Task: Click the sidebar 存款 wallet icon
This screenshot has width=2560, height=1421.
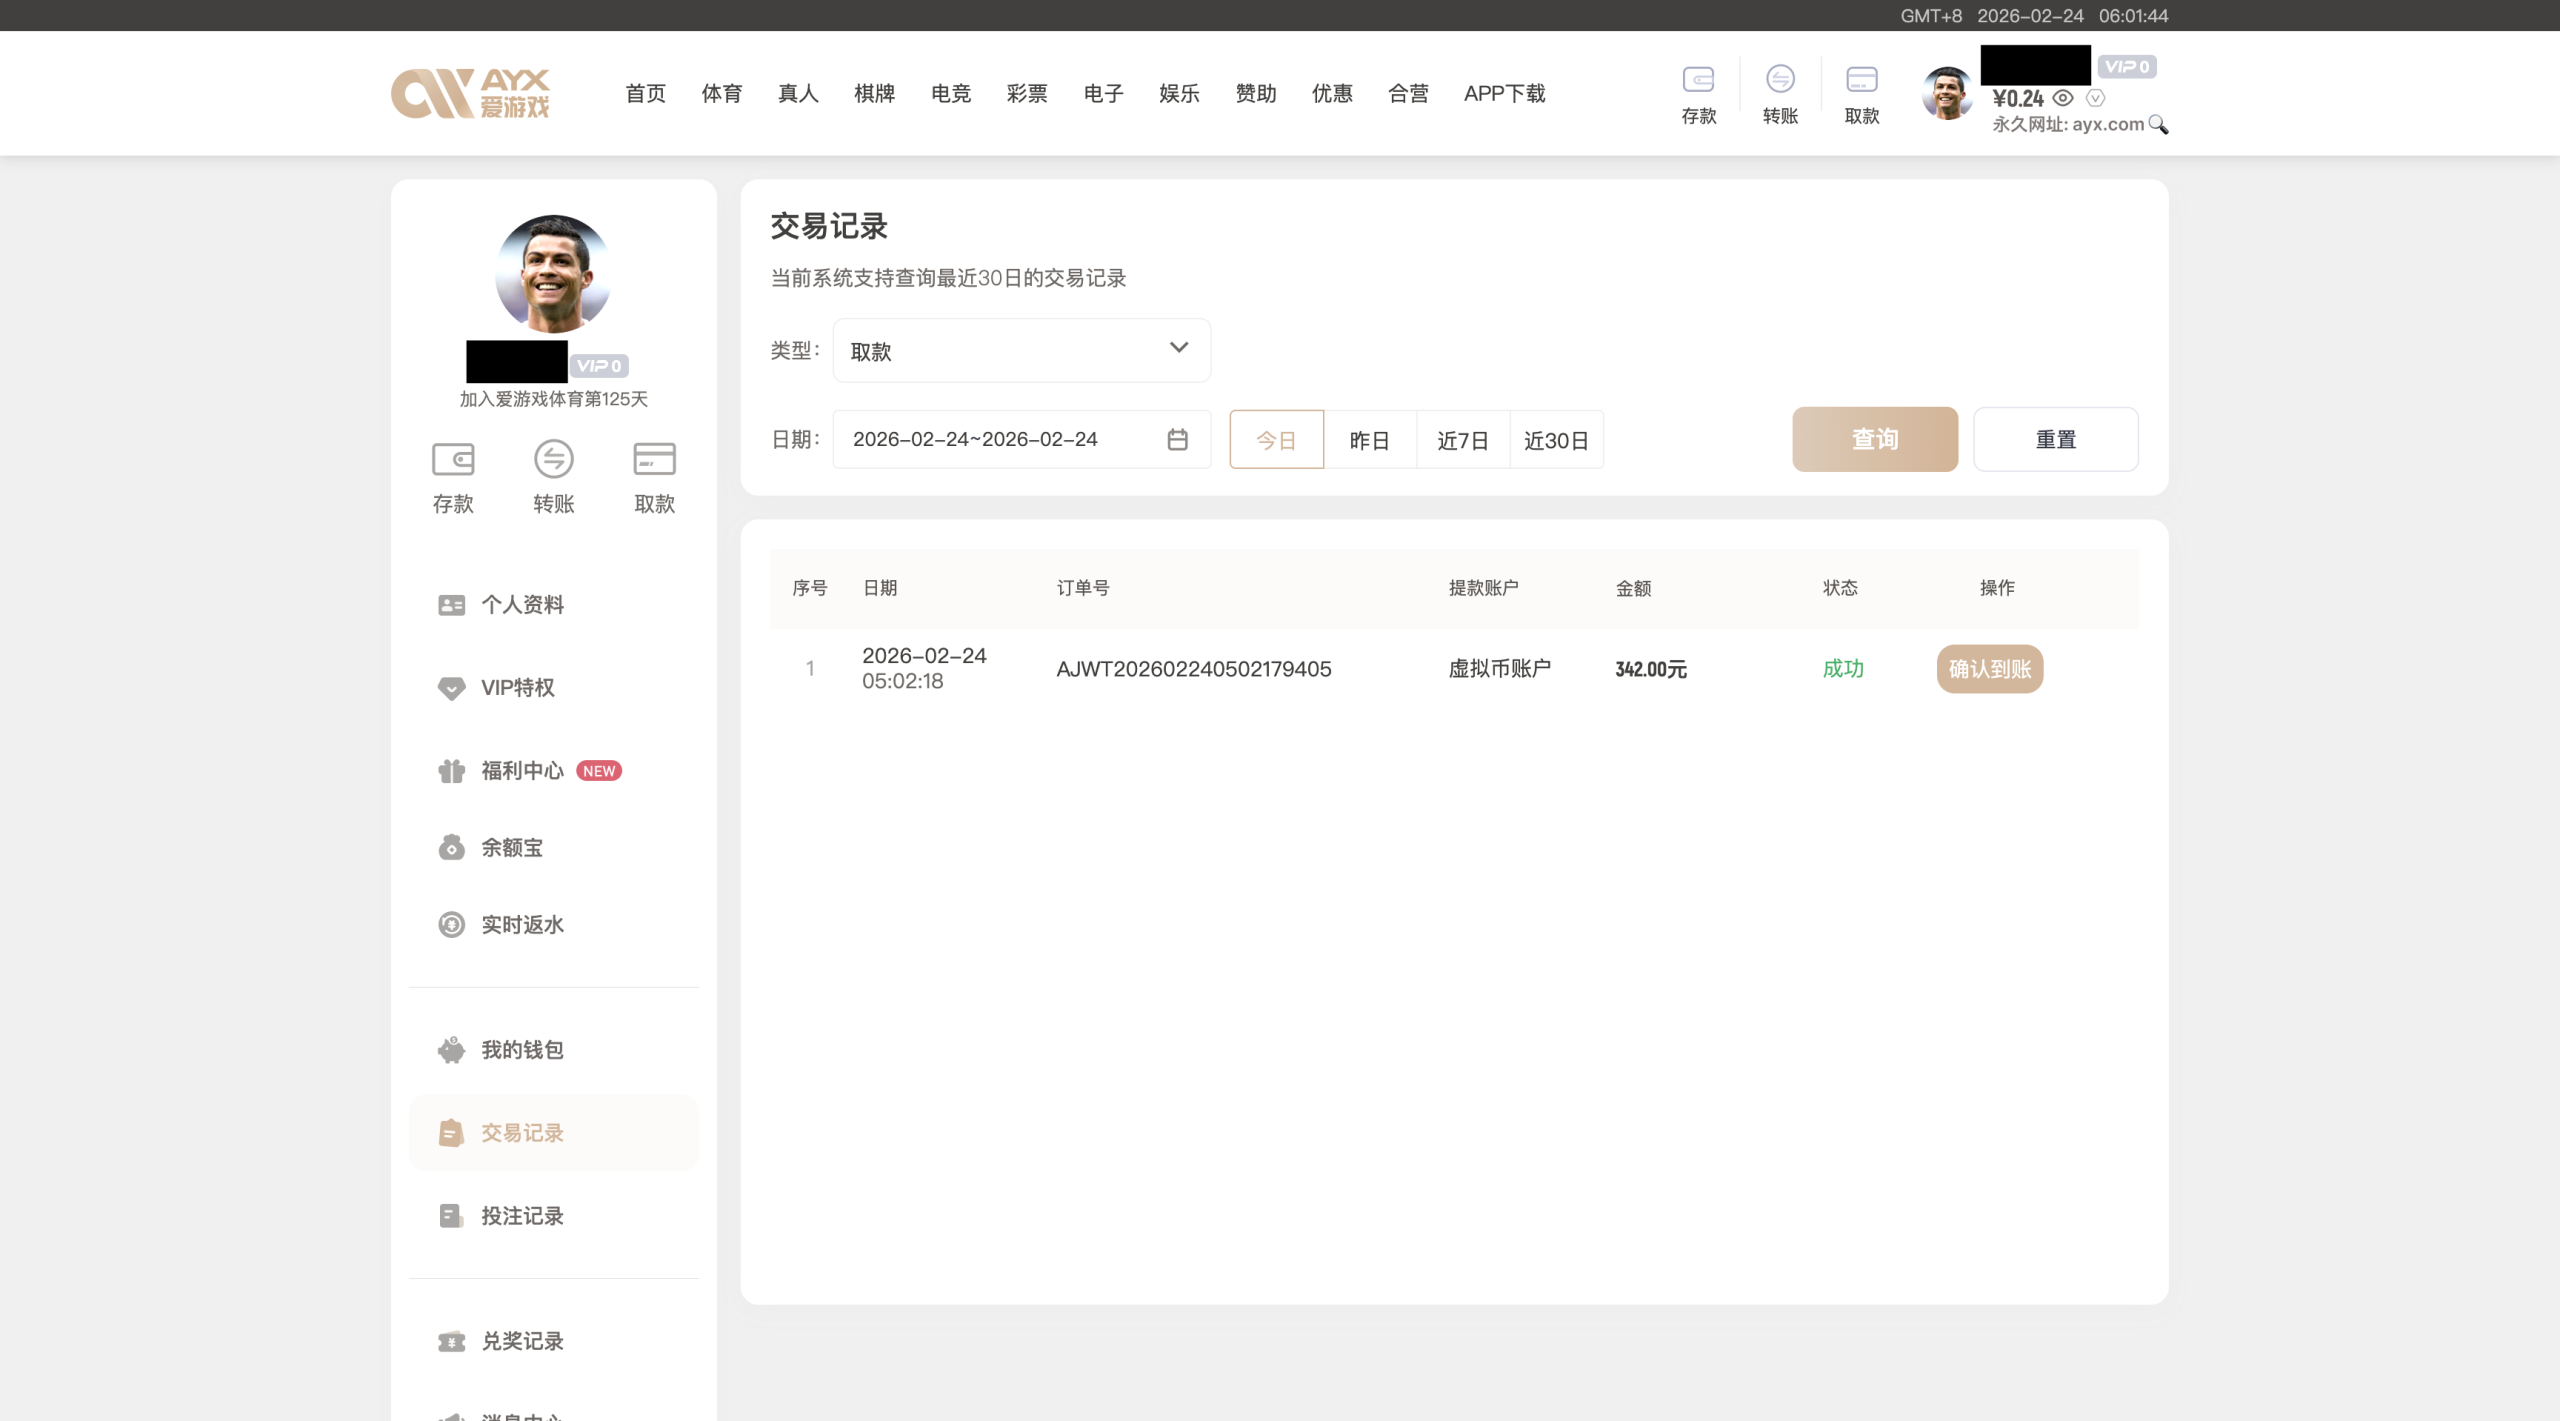Action: [x=453, y=459]
